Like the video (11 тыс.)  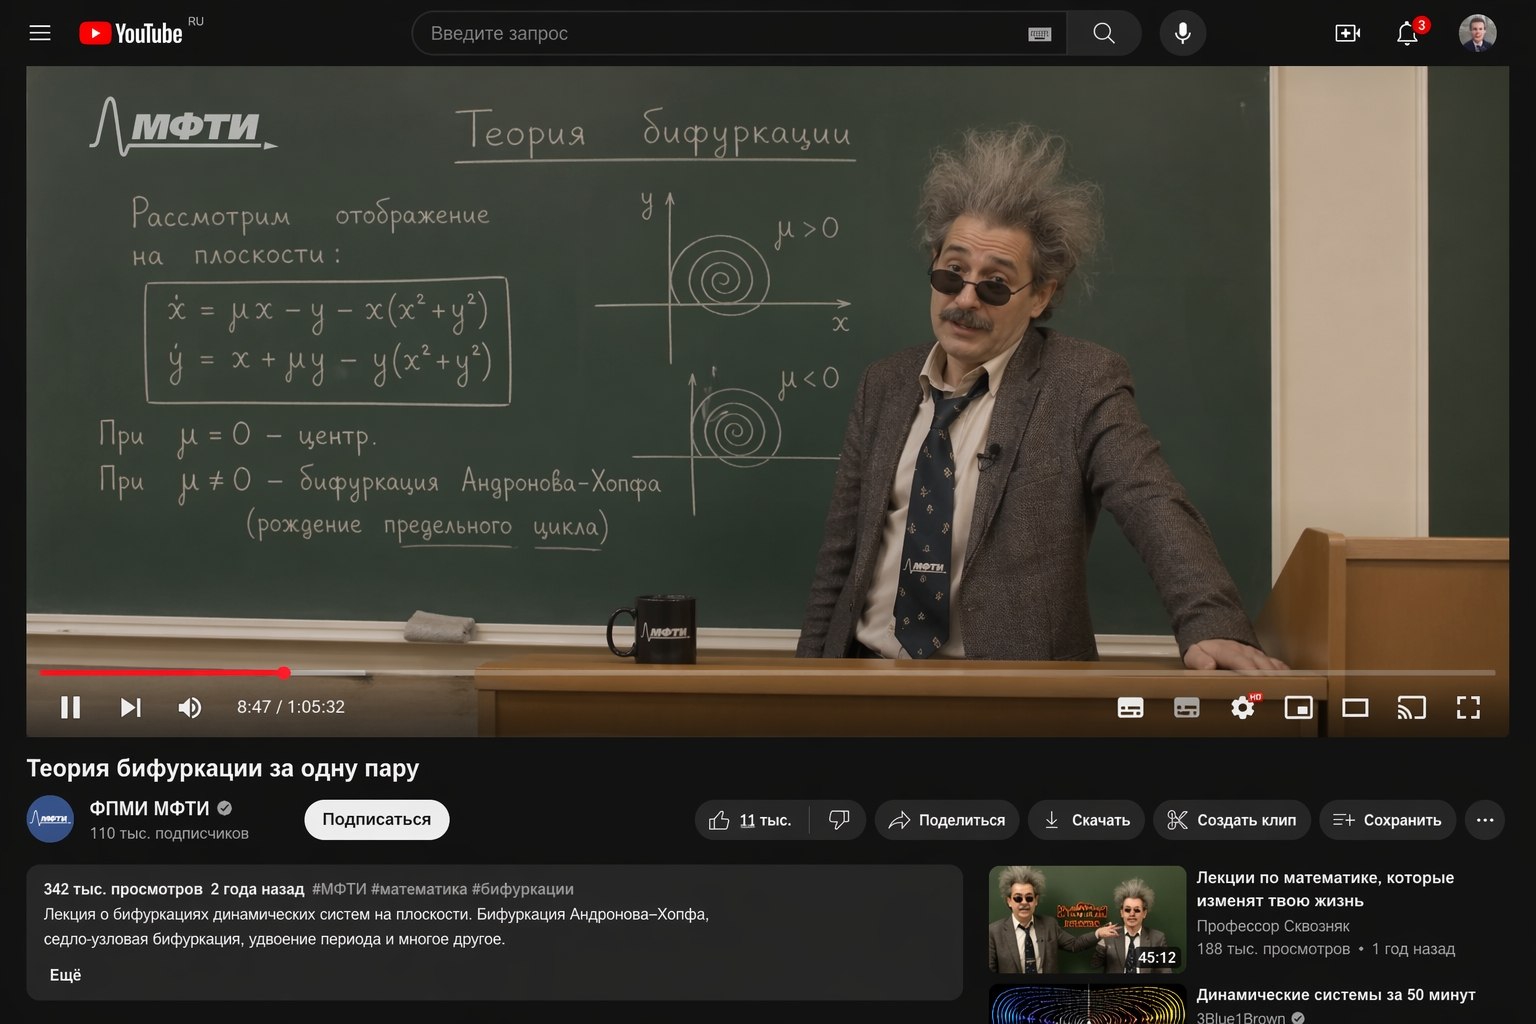[751, 820]
